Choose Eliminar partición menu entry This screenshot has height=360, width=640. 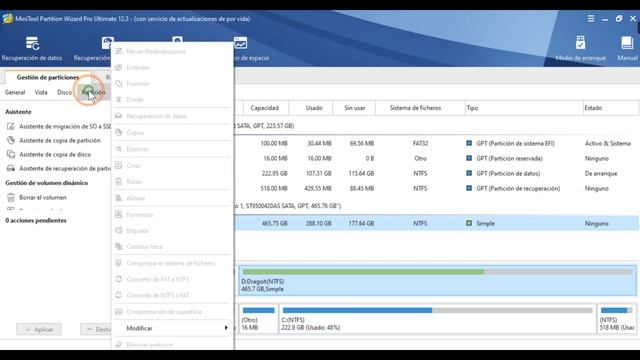click(172, 345)
